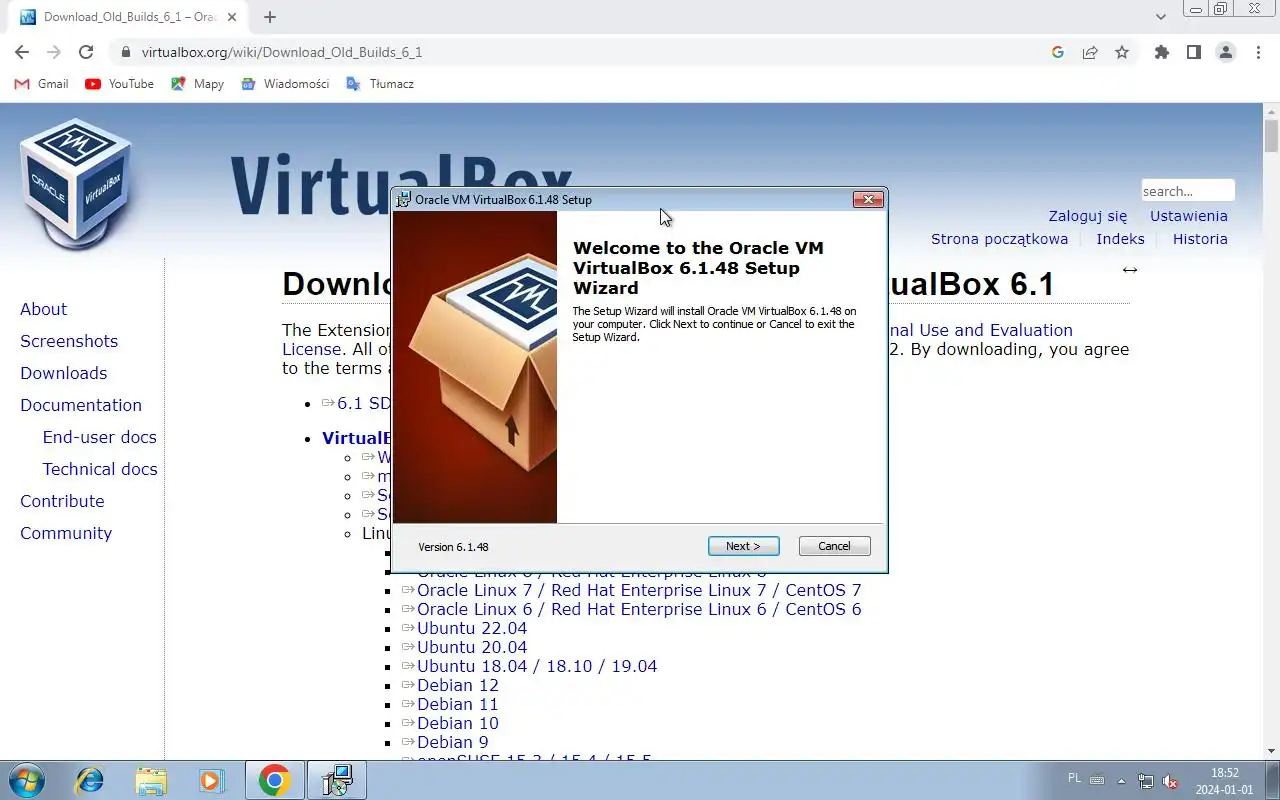This screenshot has width=1280, height=800.
Task: Open tab search dropdown arrow
Action: tap(1160, 17)
